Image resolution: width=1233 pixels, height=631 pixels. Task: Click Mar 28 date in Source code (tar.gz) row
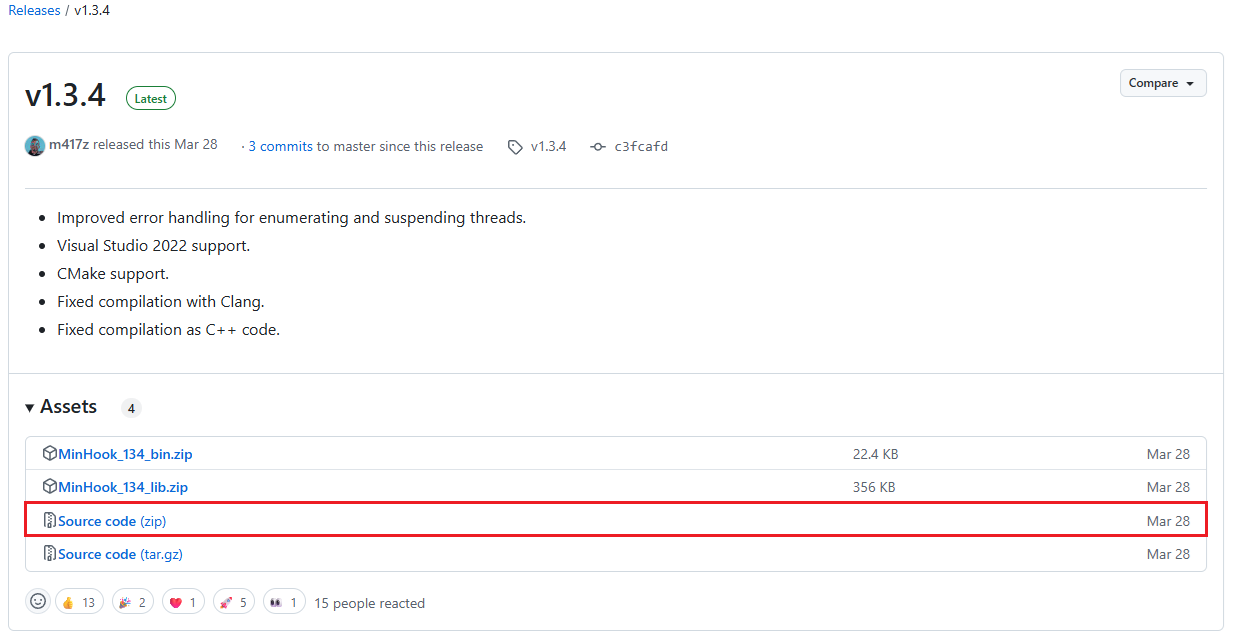pos(1168,554)
